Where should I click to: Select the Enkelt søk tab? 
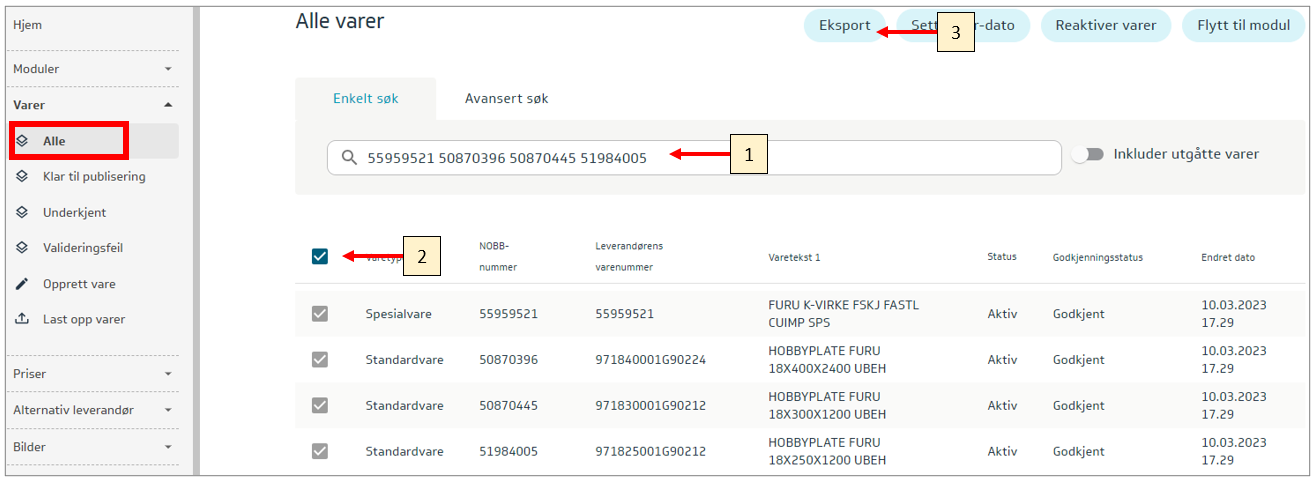366,99
